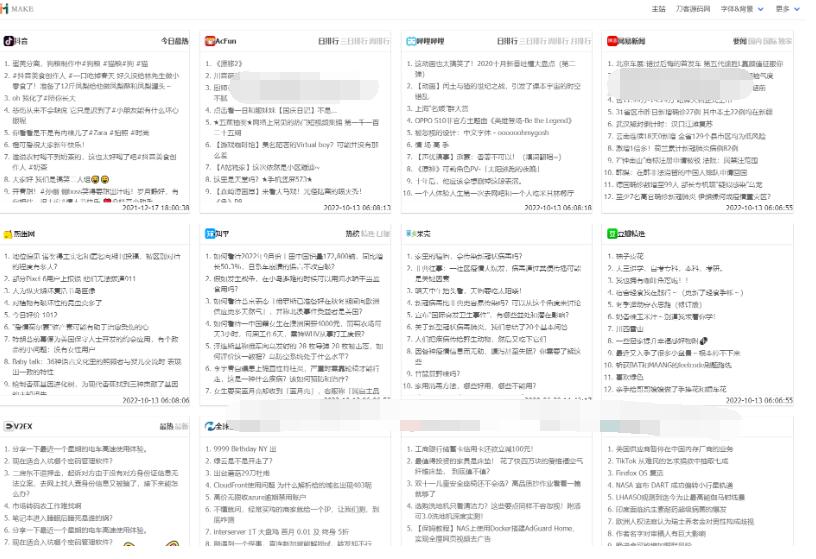Select 今日最热 tab in 抖音 card
Screen dimensions: 816x559
click(x=175, y=41)
